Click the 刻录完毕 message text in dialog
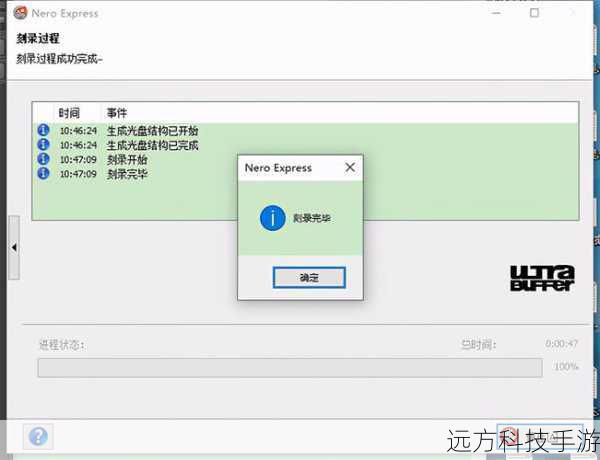The width and height of the screenshot is (600, 460). [311, 218]
